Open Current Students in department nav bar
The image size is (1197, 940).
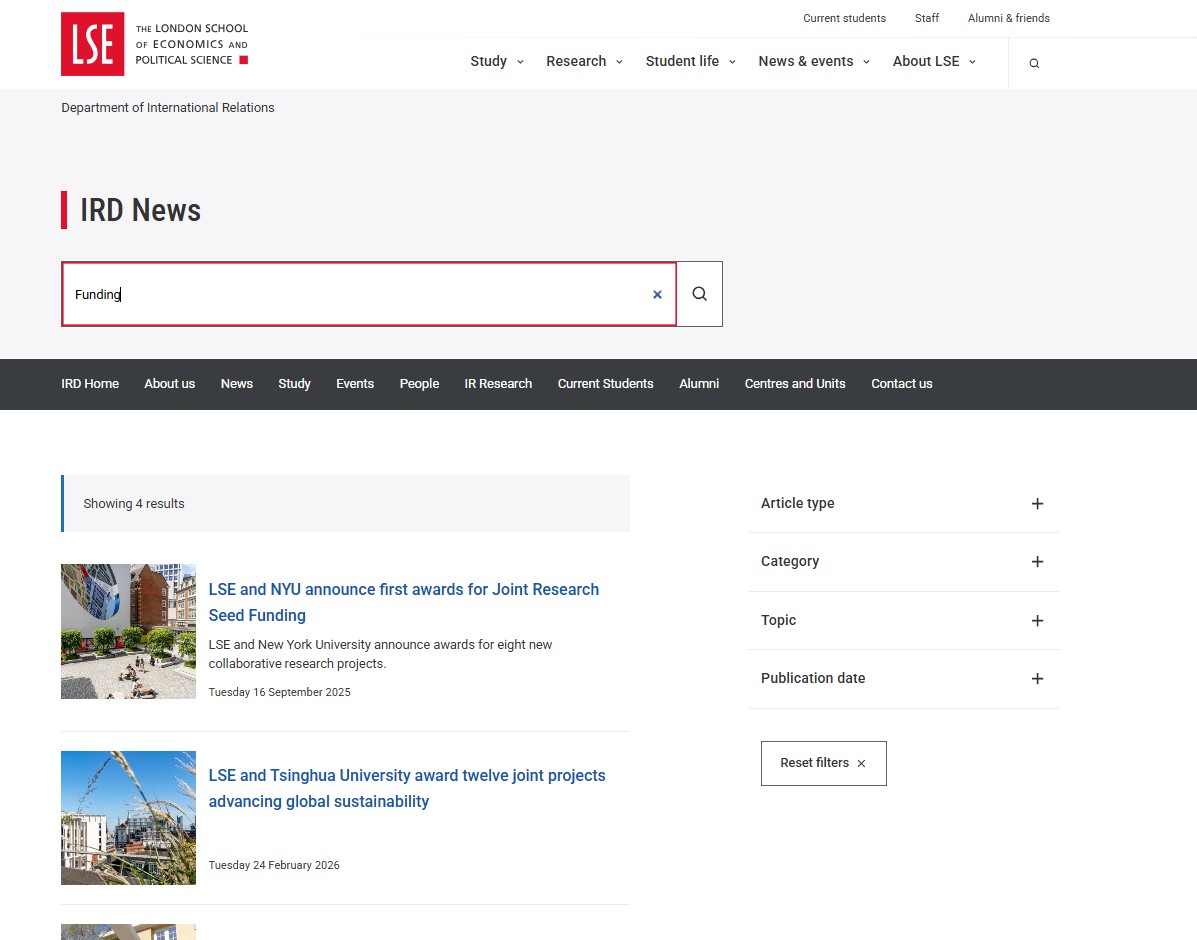click(x=605, y=383)
